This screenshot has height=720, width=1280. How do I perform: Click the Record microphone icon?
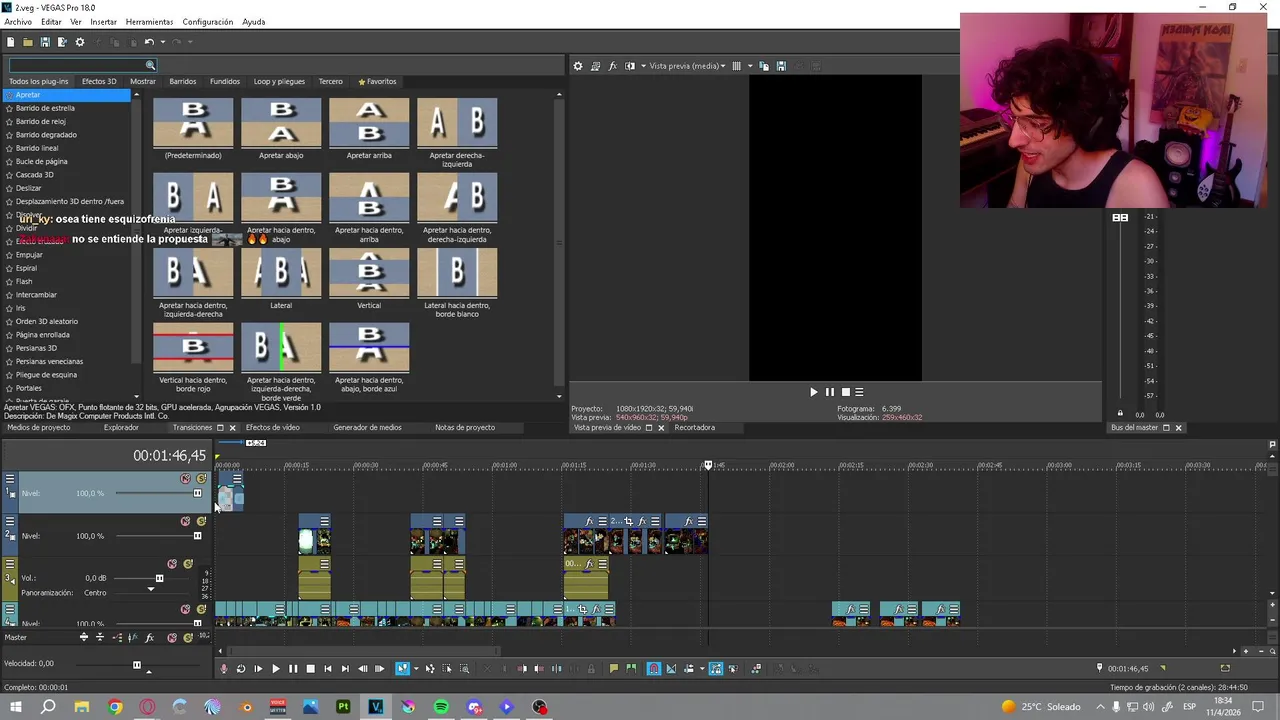pyautogui.click(x=224, y=669)
